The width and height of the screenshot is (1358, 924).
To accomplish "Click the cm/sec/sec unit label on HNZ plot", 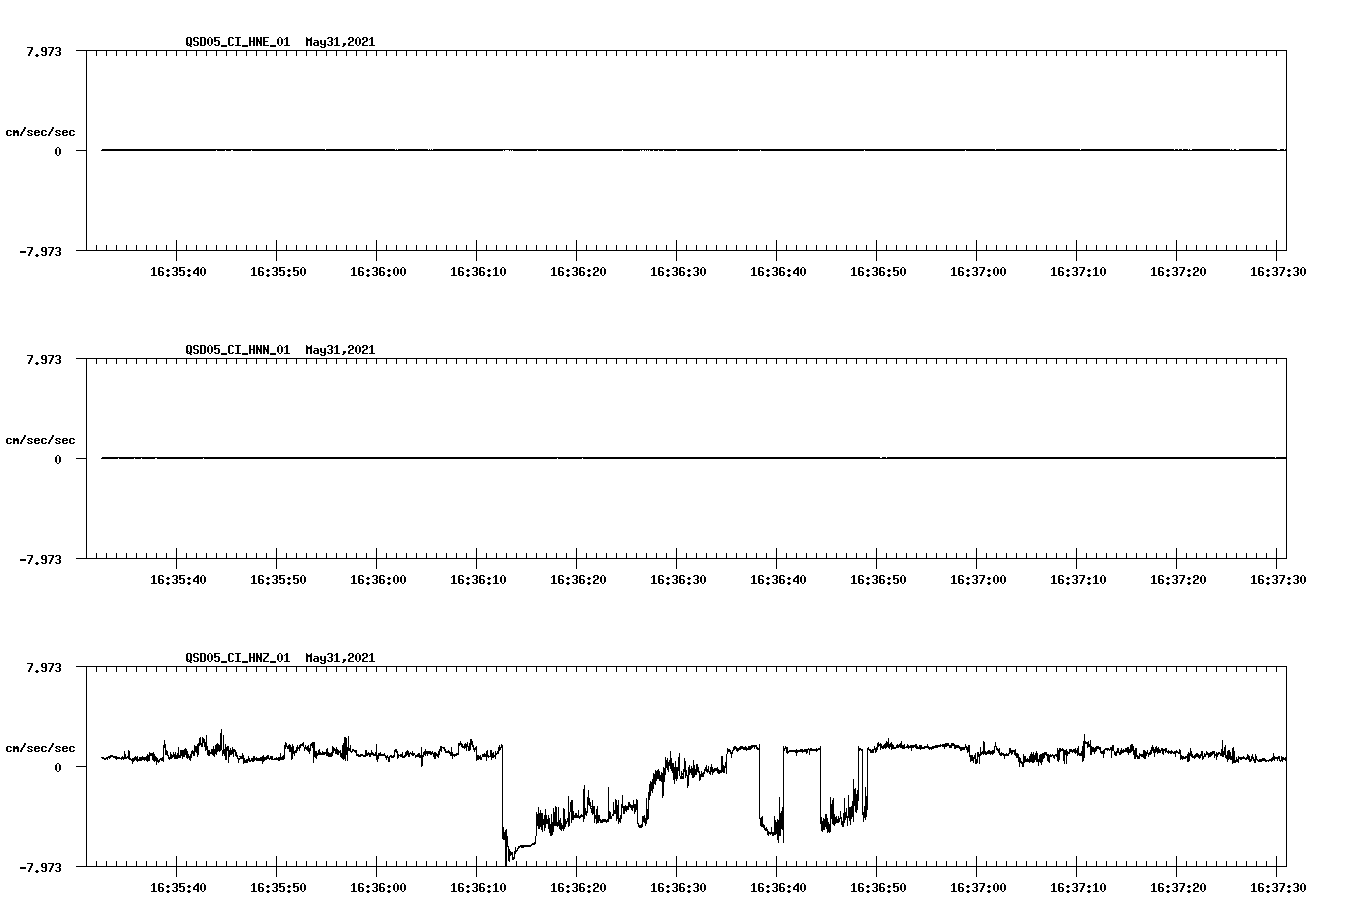I will click(x=40, y=748).
